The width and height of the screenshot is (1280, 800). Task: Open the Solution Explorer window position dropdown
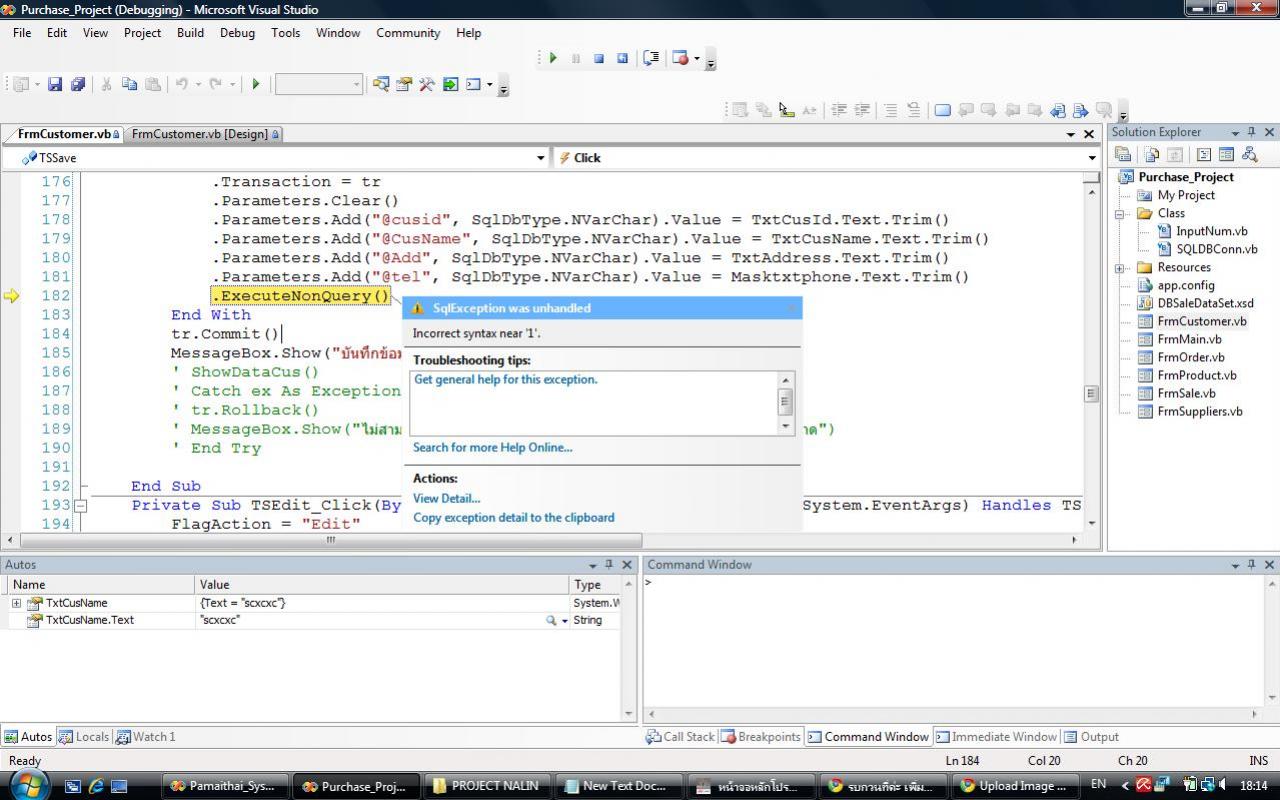pyautogui.click(x=1235, y=132)
